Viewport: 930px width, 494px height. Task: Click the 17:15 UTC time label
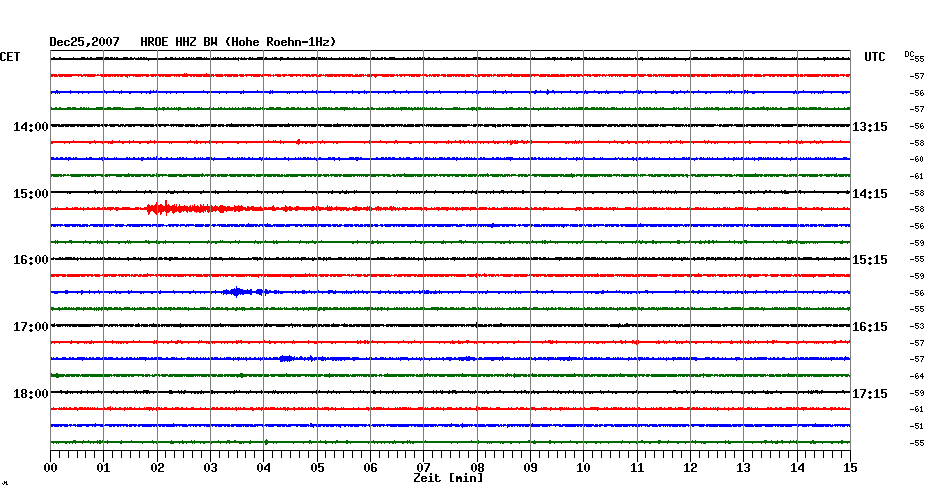(870, 394)
